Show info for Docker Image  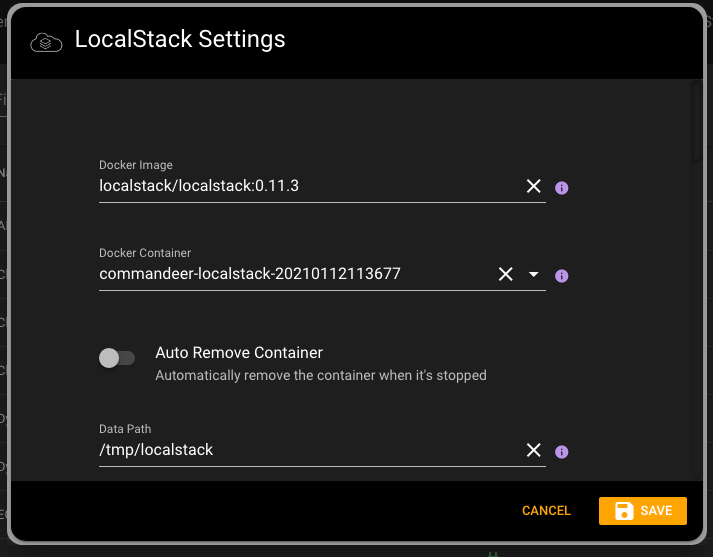[562, 188]
